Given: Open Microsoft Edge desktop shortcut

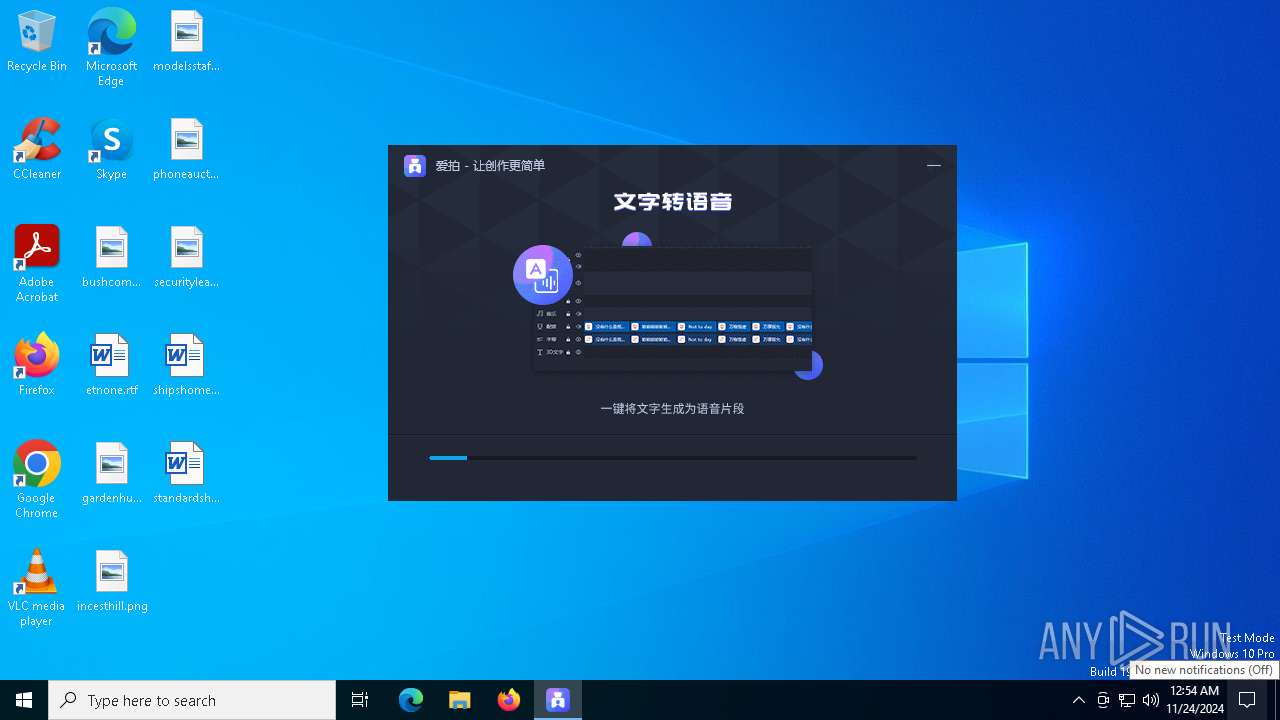Looking at the screenshot, I should pos(111,47).
